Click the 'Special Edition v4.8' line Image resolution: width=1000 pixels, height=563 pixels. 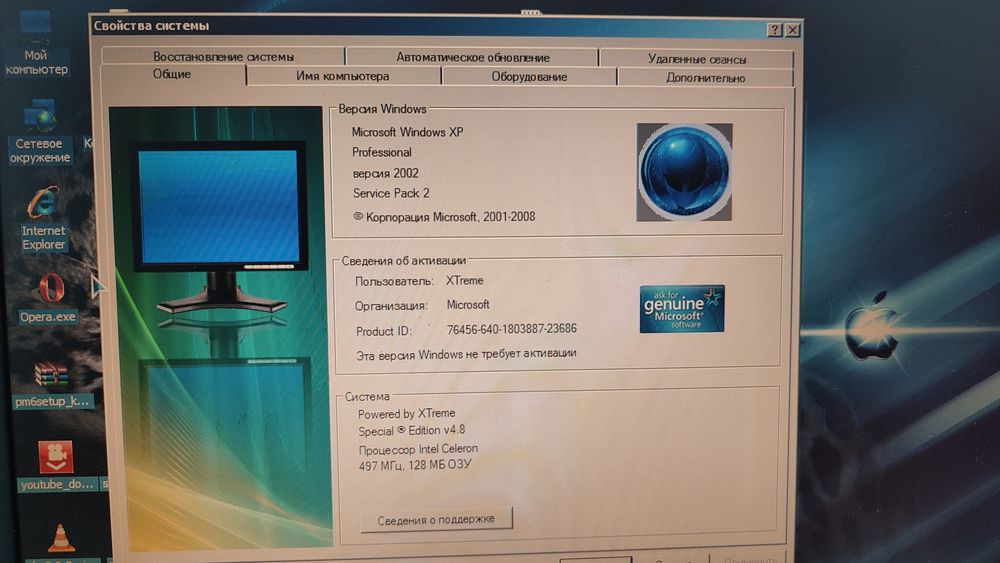411,430
